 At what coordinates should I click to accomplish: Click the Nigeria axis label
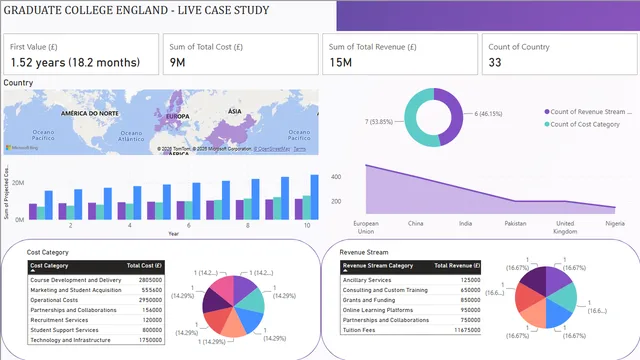point(615,223)
